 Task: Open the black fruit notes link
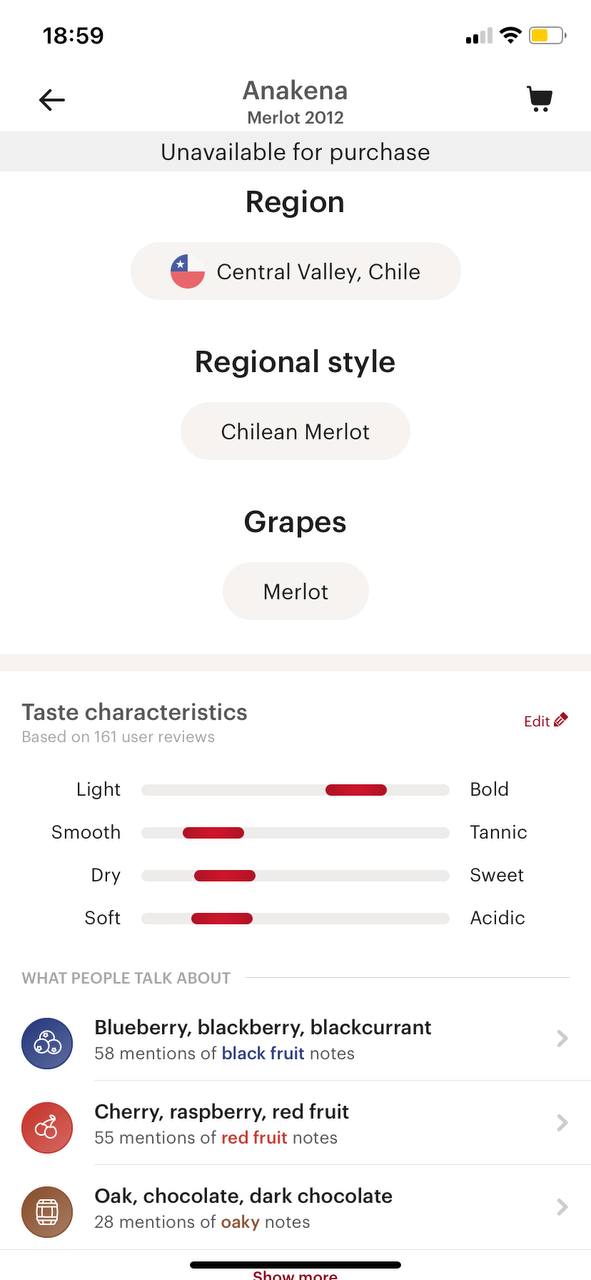coord(263,1053)
